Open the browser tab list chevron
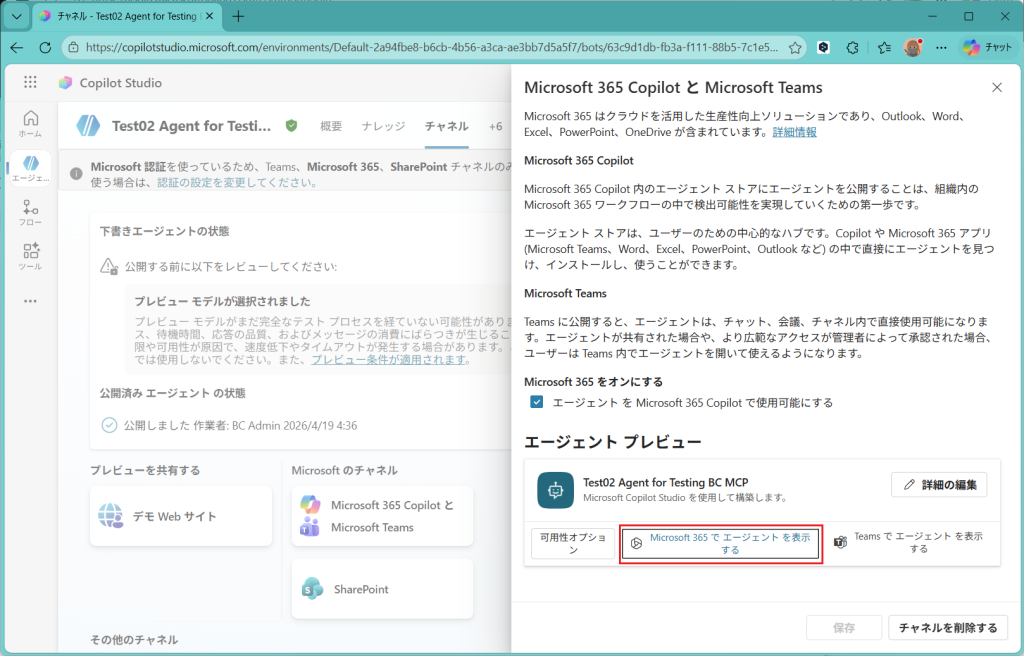 coord(16,17)
